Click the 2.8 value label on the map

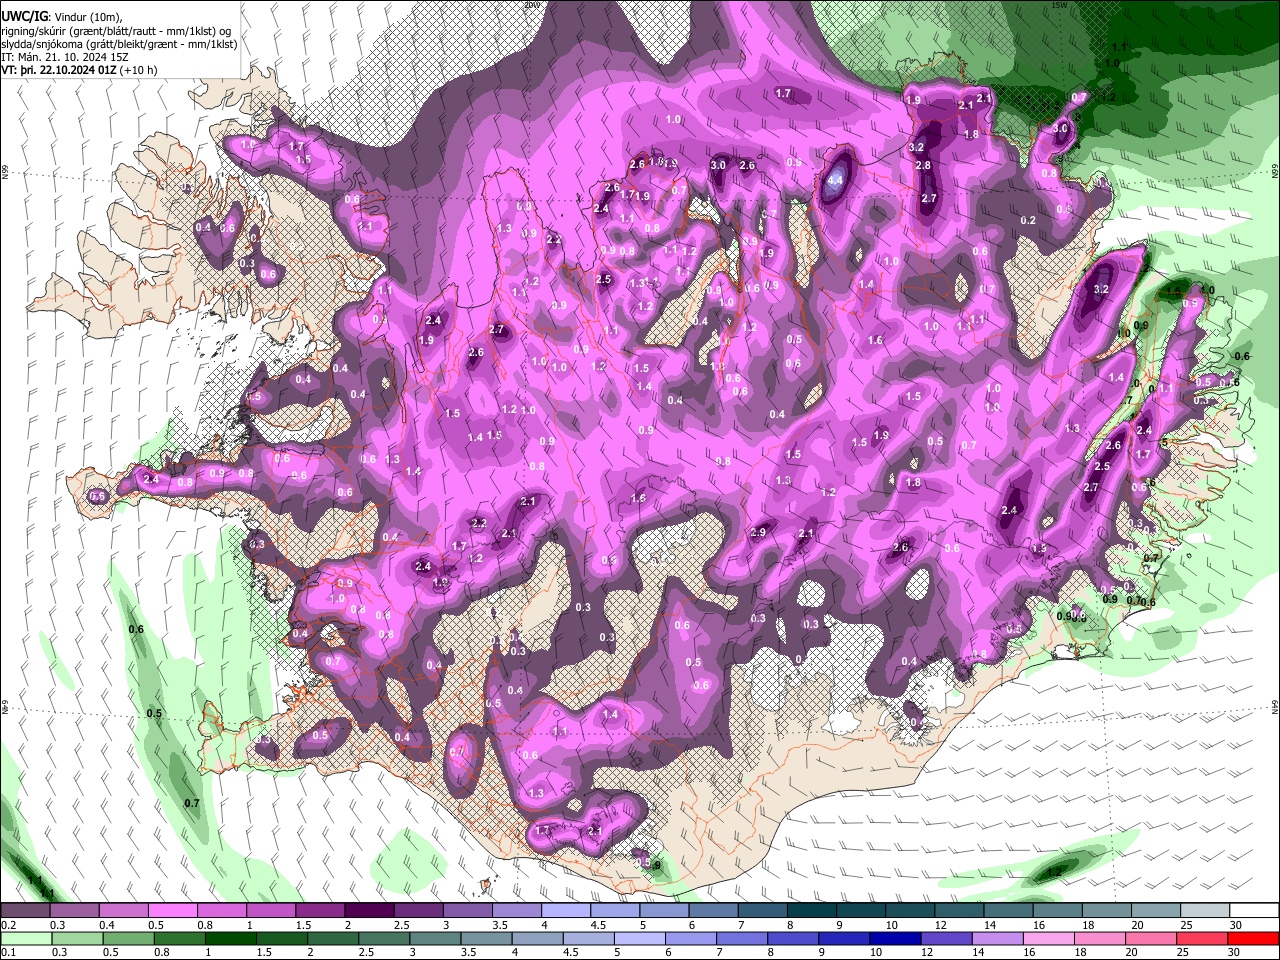coord(923,166)
